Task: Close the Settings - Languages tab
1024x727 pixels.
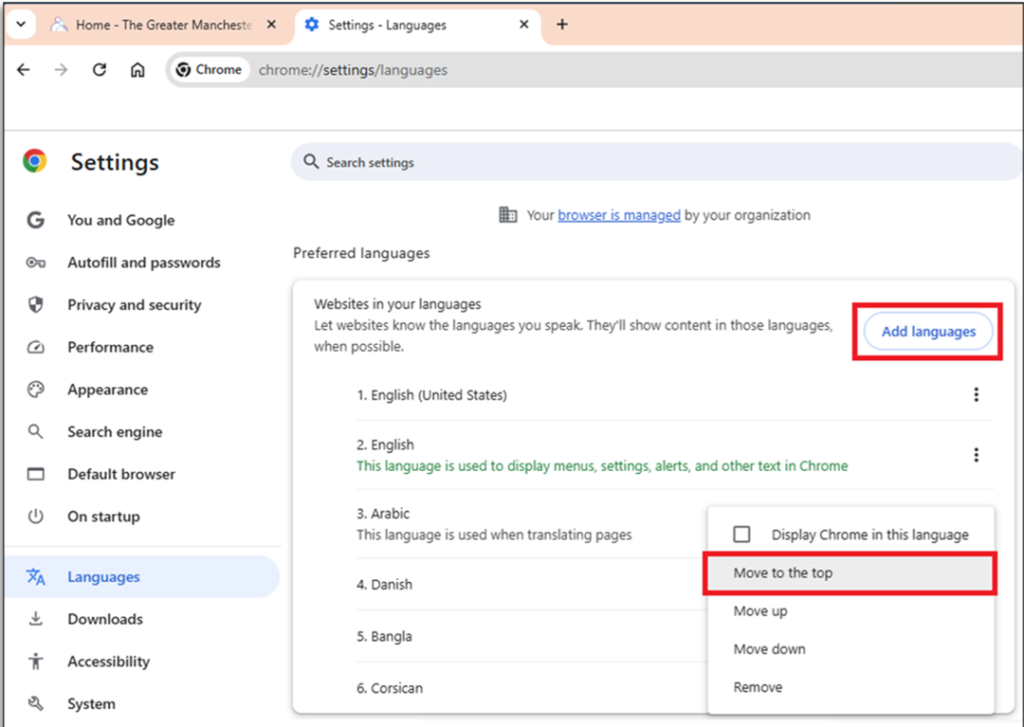Action: pos(523,25)
